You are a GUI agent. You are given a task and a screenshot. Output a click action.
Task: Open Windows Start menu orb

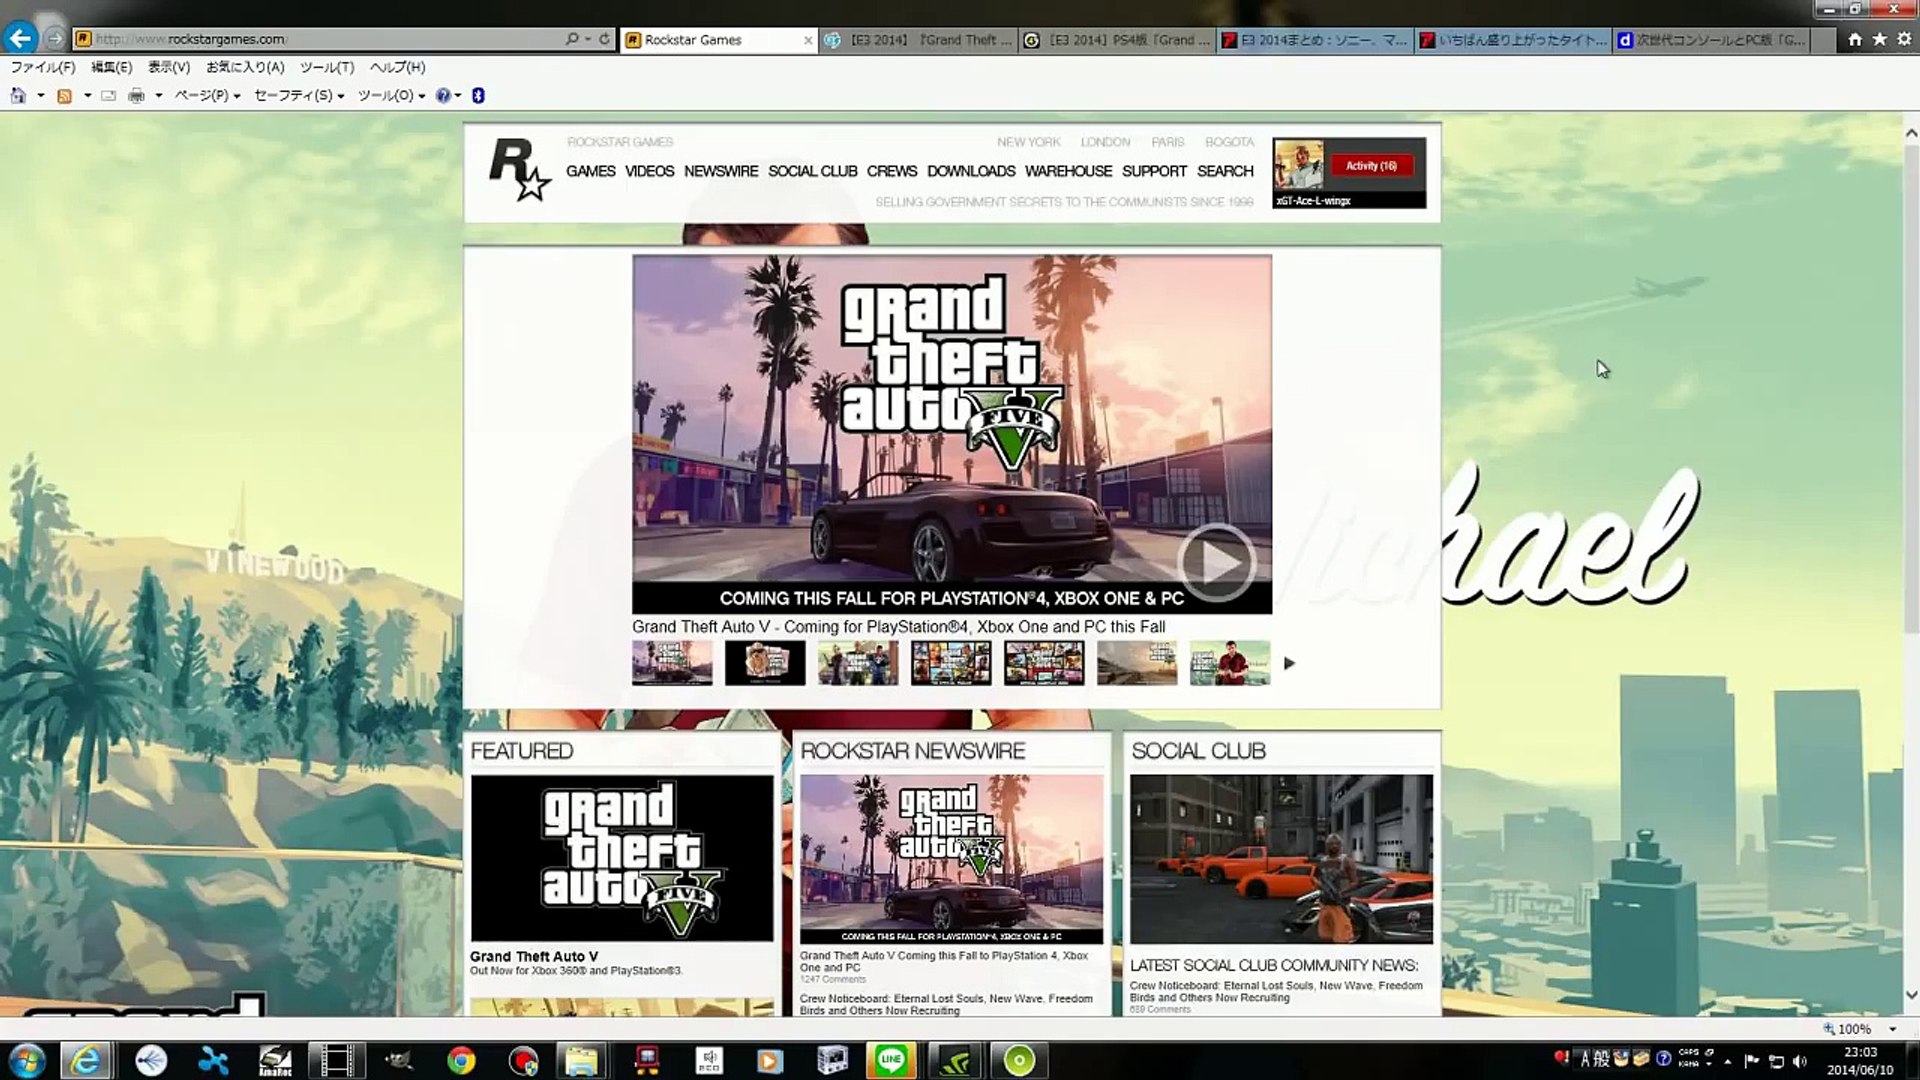click(x=26, y=1060)
